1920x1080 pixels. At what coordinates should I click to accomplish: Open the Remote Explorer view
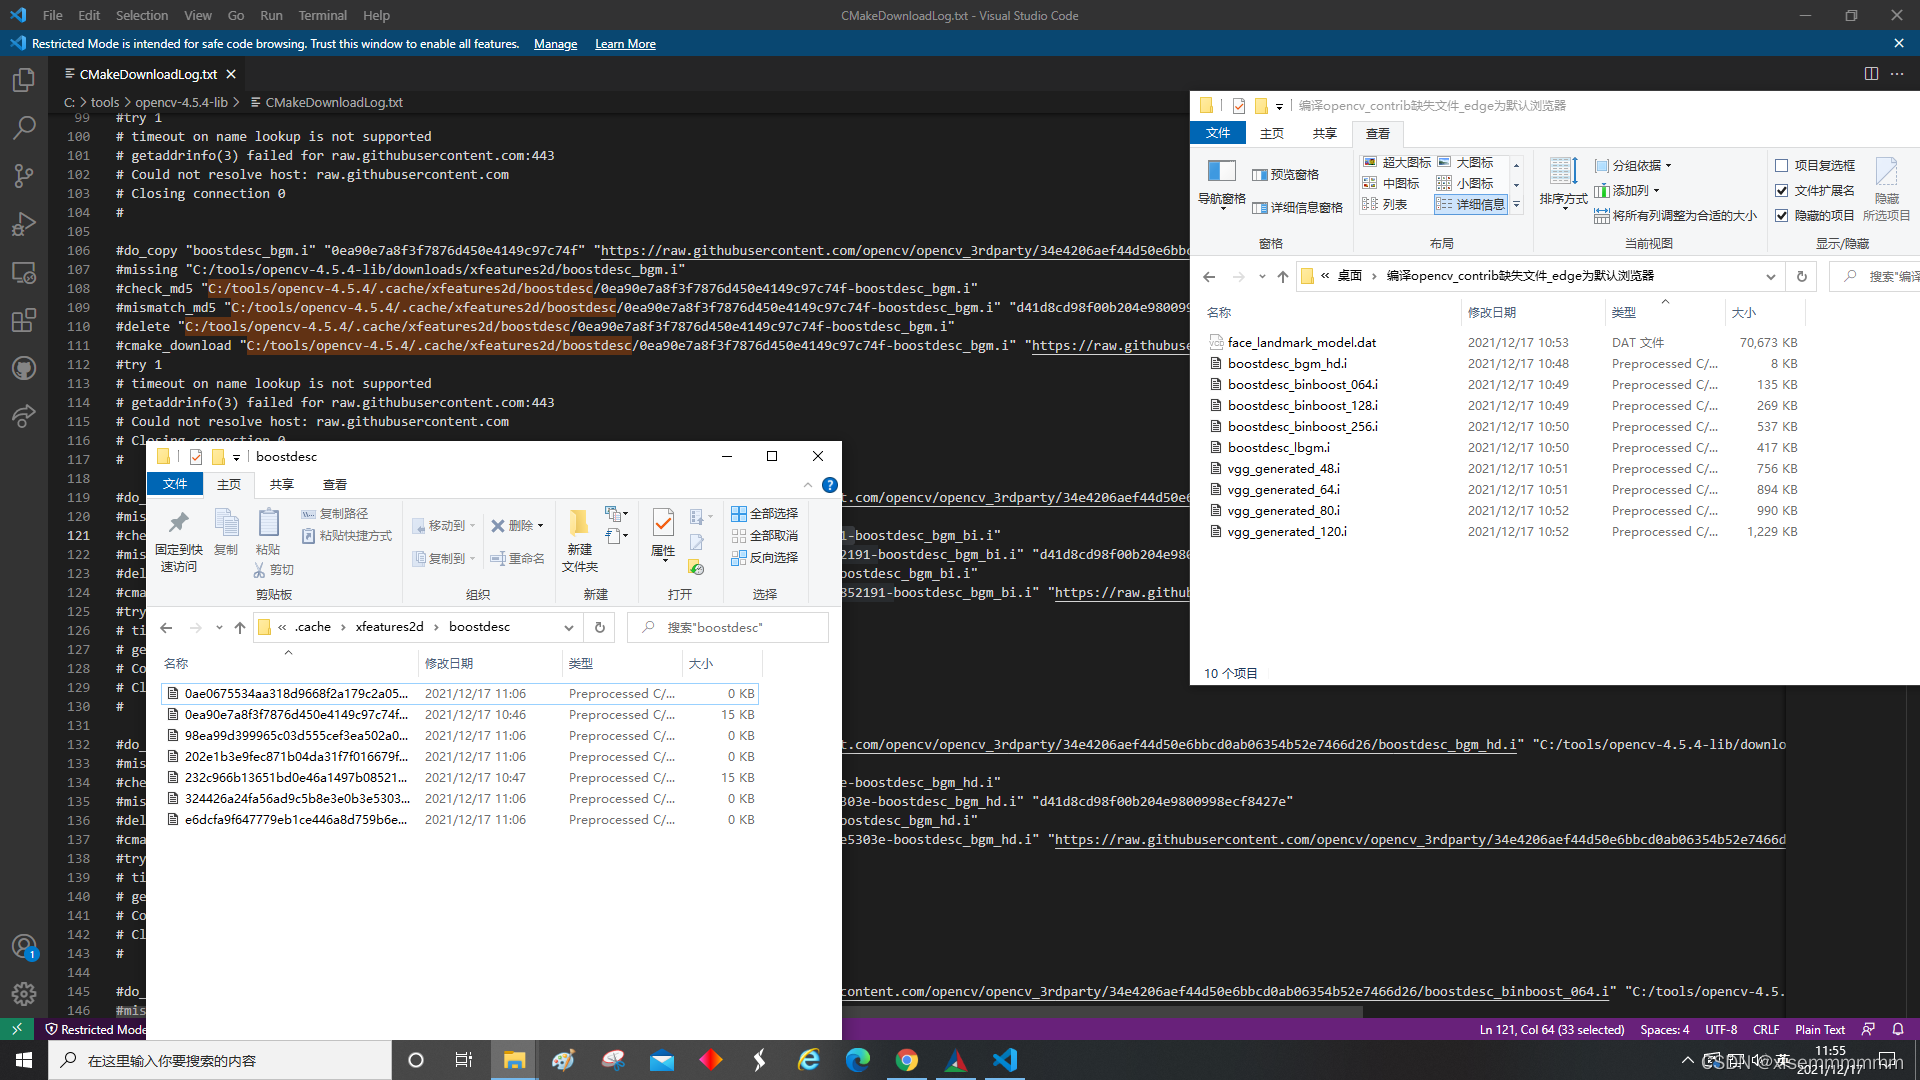pyautogui.click(x=24, y=272)
